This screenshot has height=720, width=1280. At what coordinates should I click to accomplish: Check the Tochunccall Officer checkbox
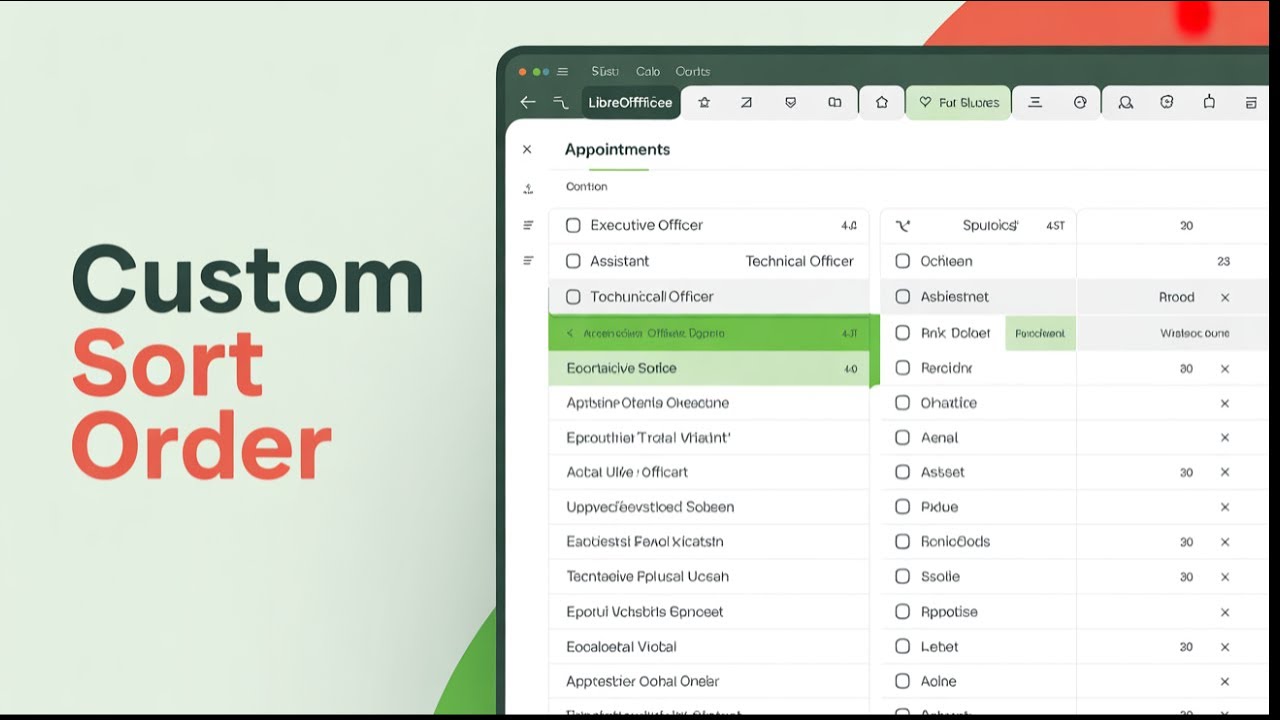[x=573, y=297]
